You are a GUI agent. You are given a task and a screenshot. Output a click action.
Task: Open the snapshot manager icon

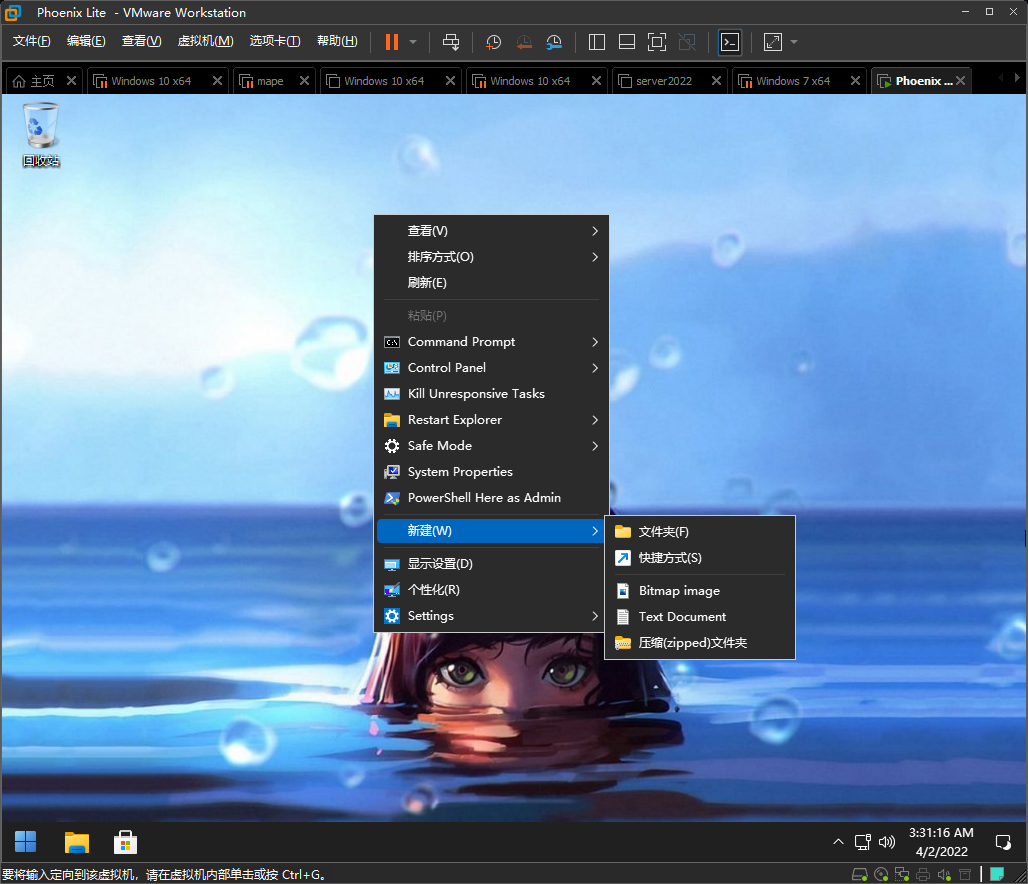point(554,42)
